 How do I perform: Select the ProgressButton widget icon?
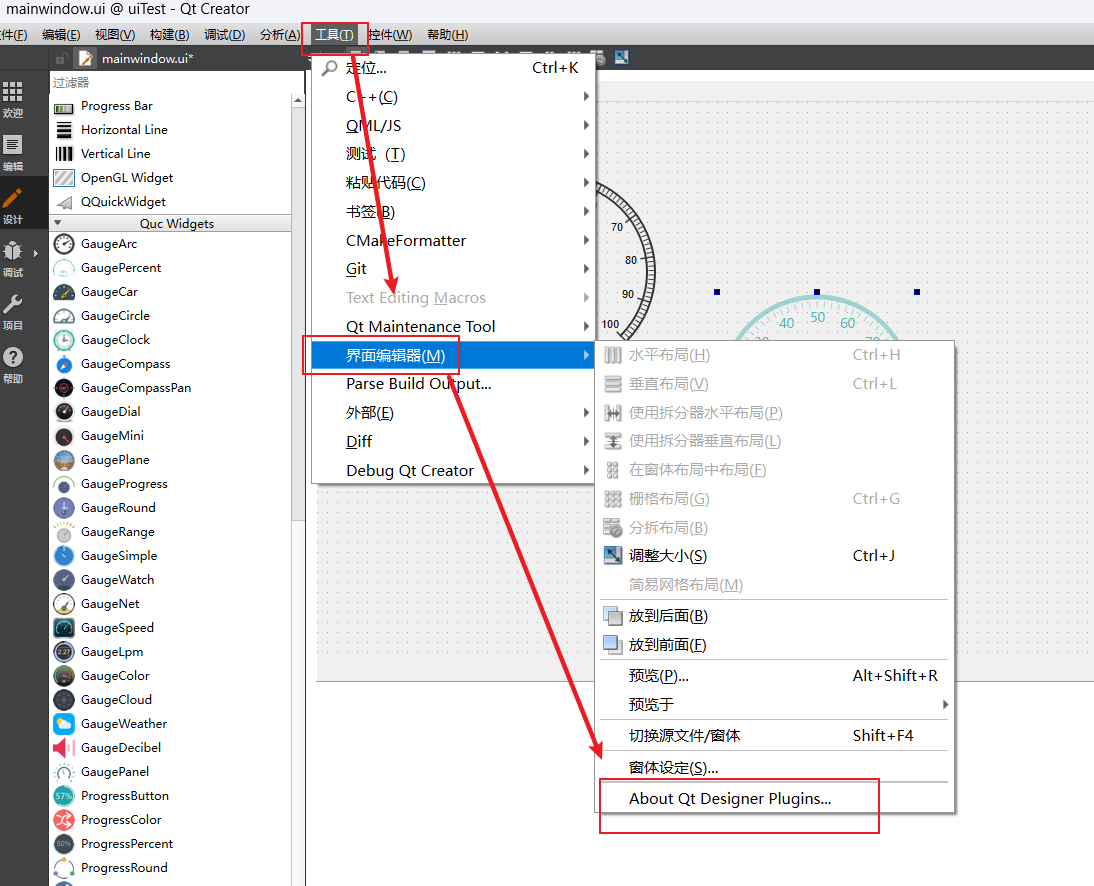[64, 796]
